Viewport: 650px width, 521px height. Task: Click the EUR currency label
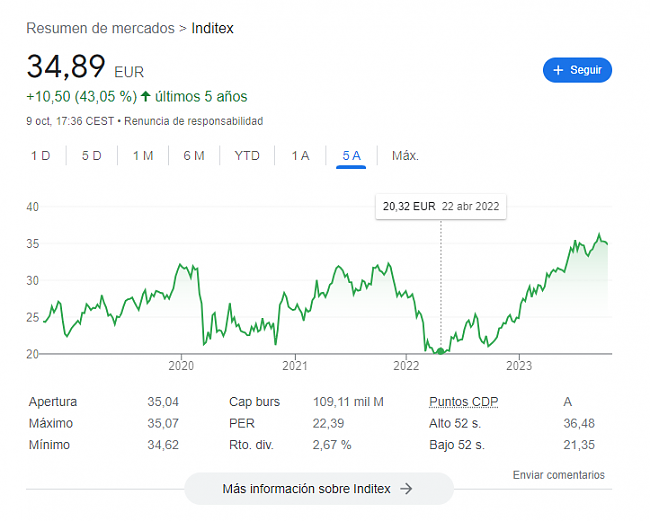(129, 72)
